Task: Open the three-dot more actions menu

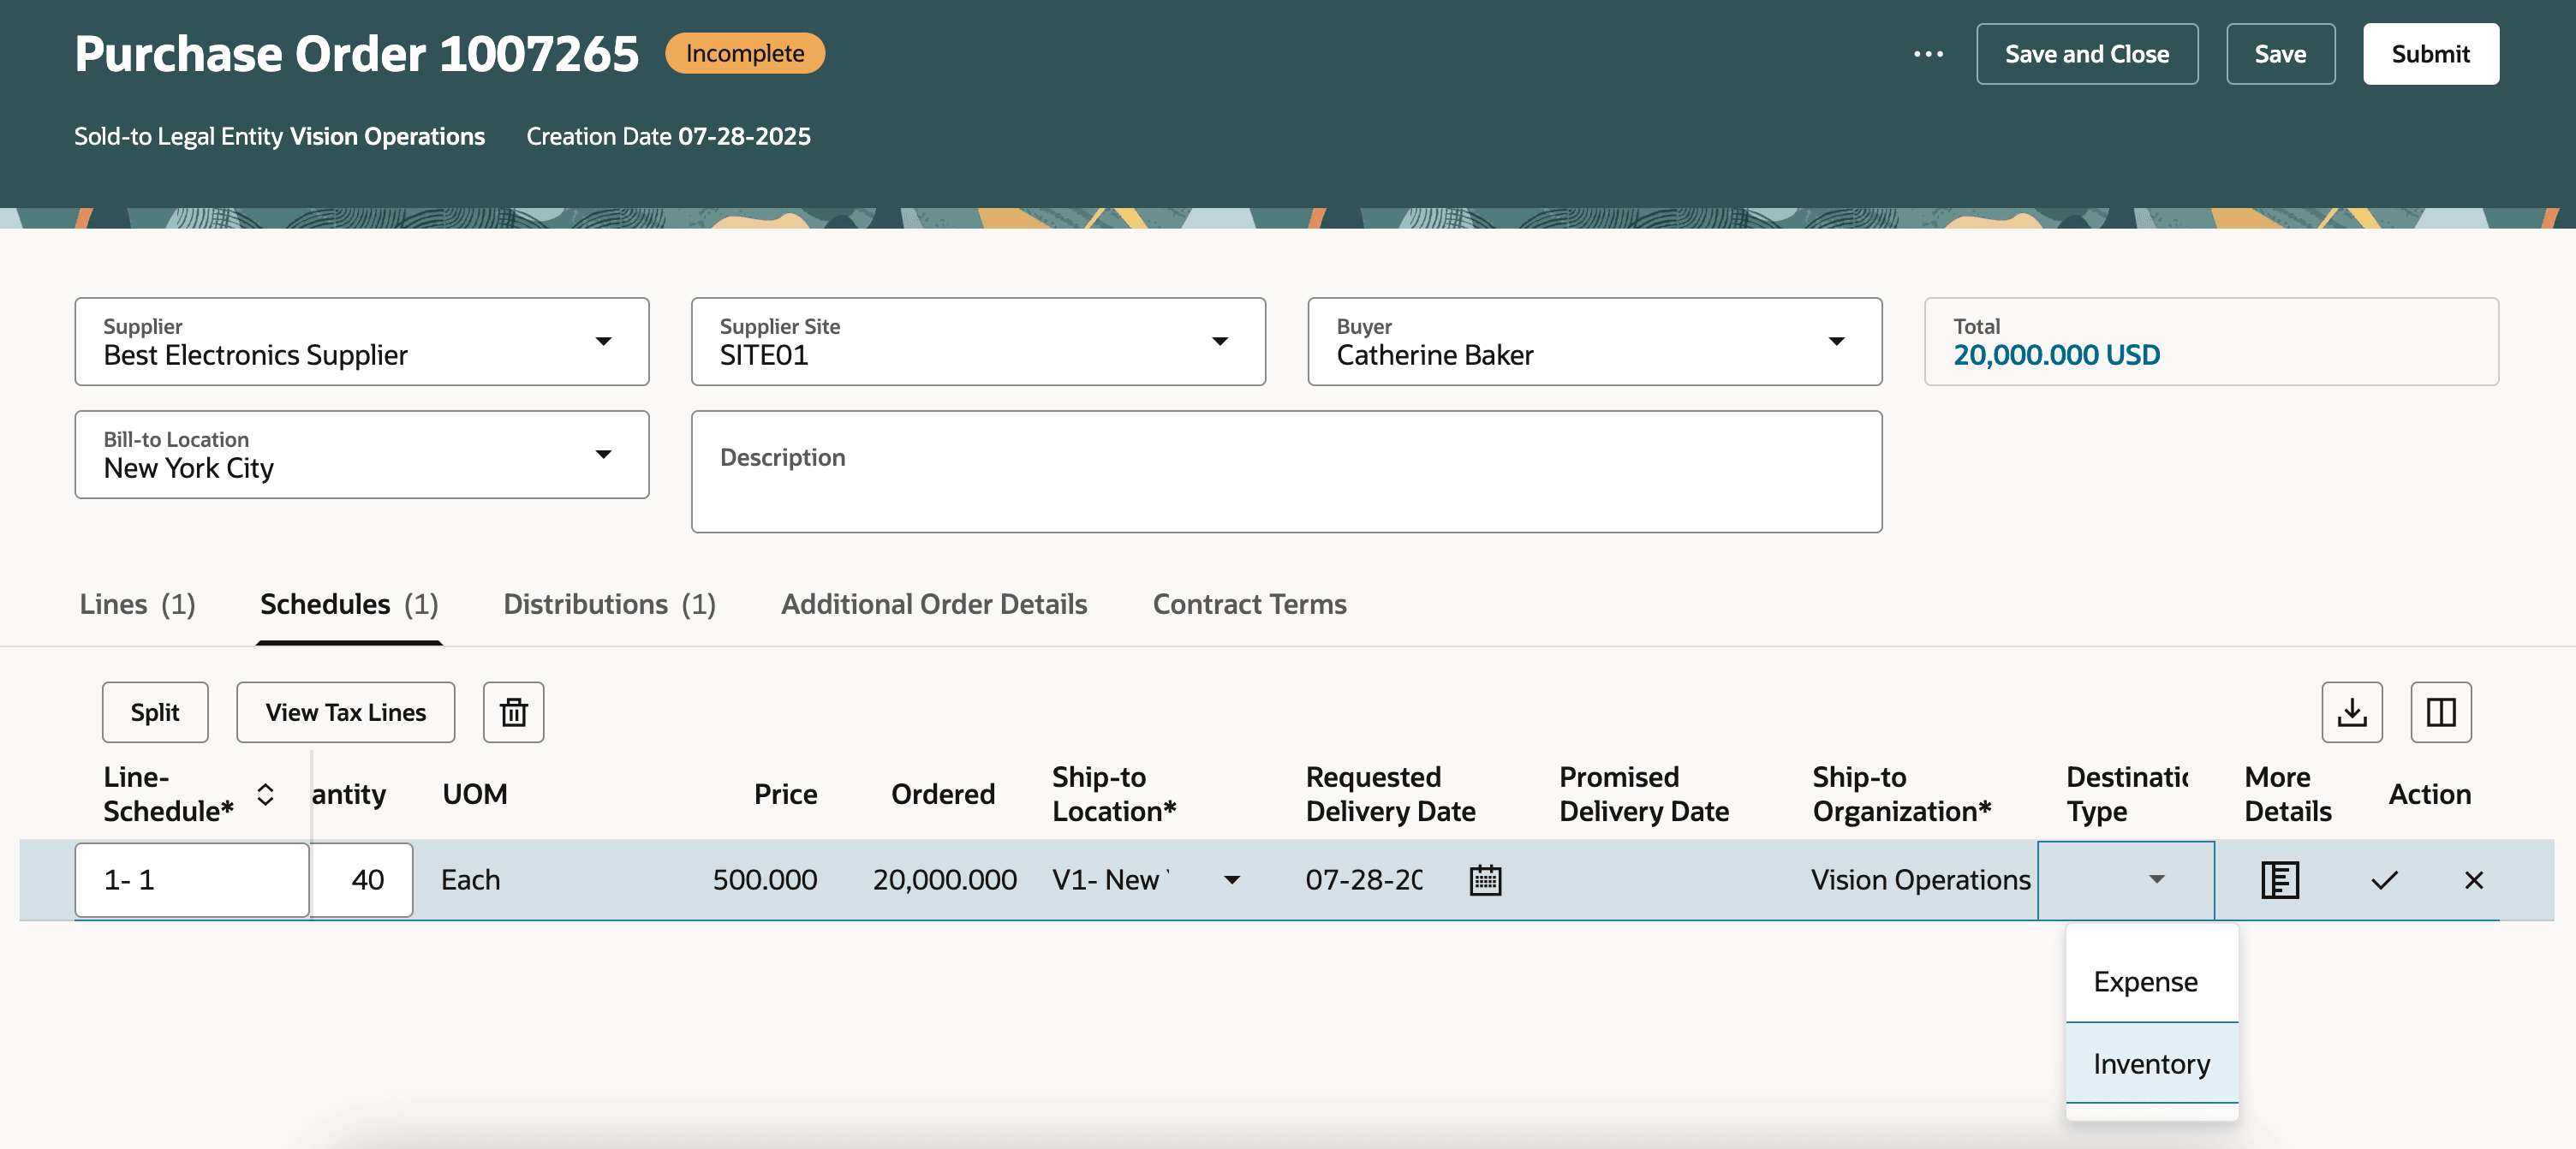Action: pos(1928,54)
